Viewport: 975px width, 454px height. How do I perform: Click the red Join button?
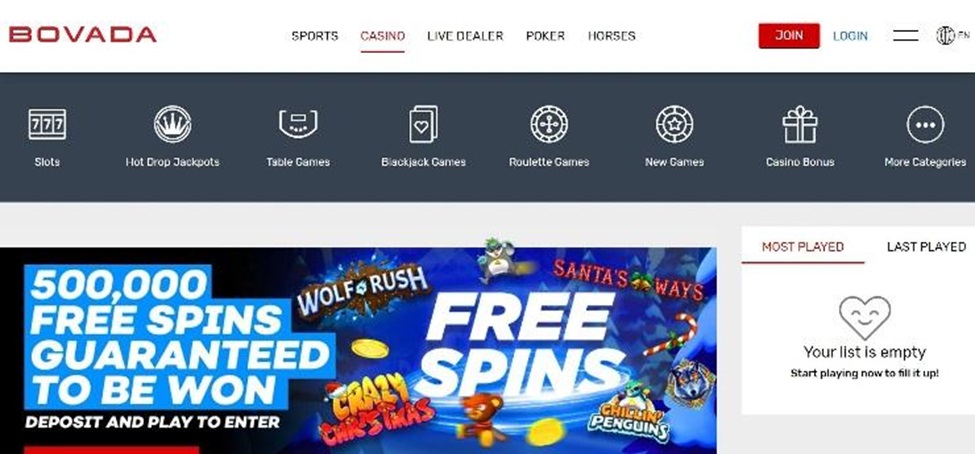(789, 35)
